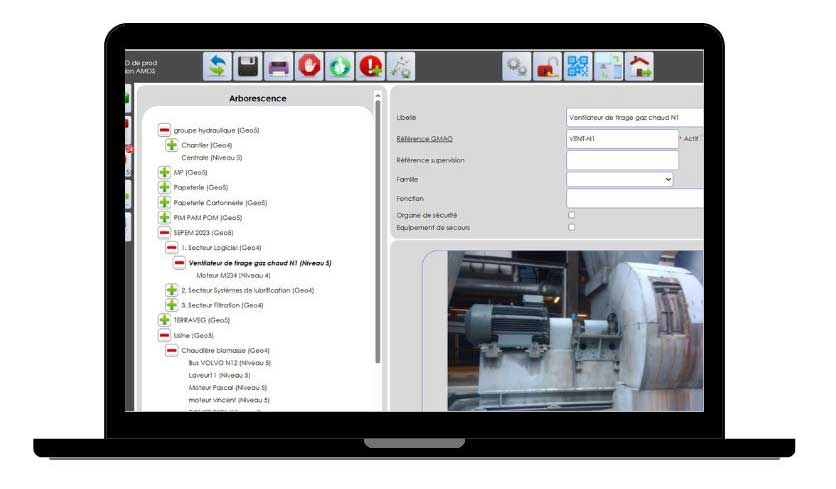Screen dimensions: 836x489
Task: Click the house home icon
Action: (x=639, y=67)
